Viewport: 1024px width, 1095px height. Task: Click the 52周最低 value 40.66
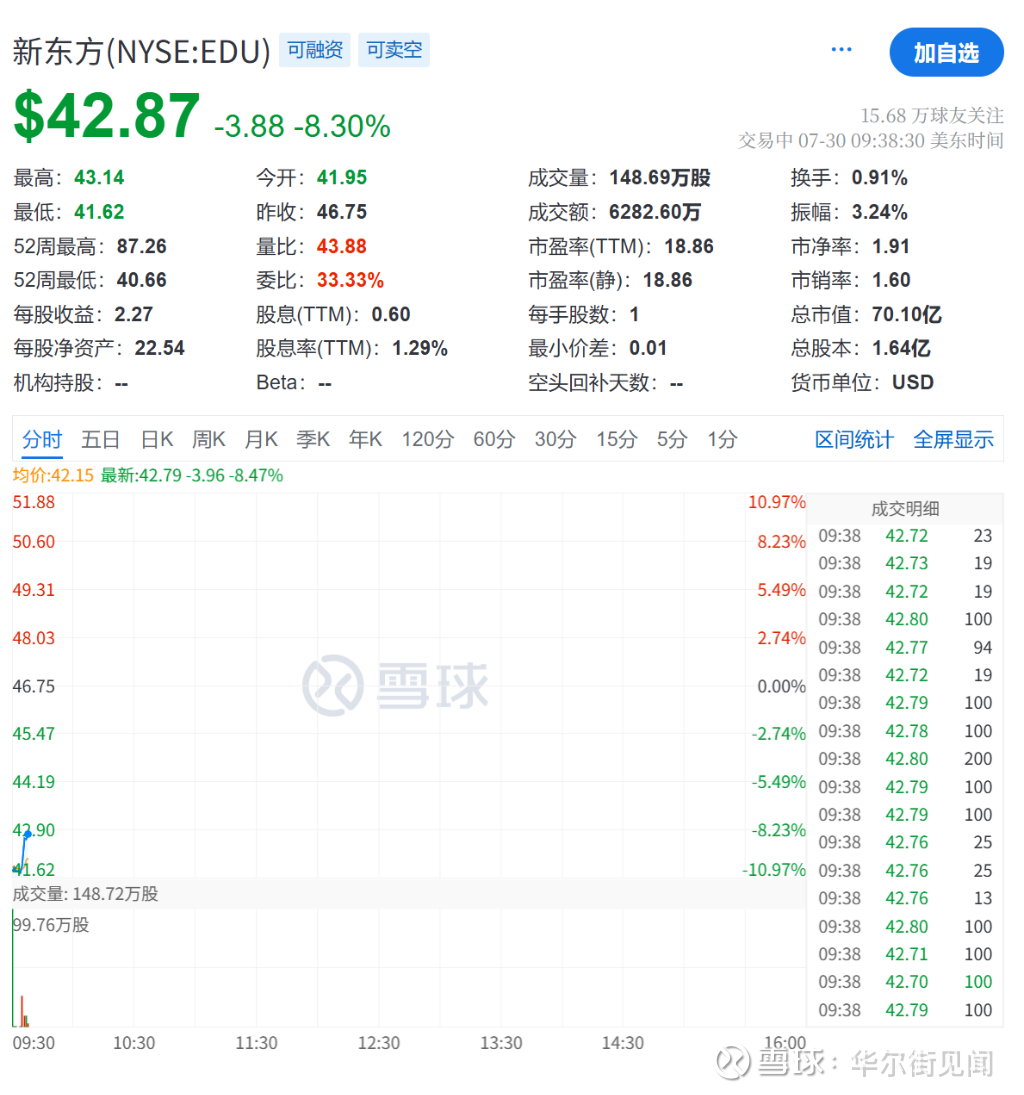click(142, 280)
